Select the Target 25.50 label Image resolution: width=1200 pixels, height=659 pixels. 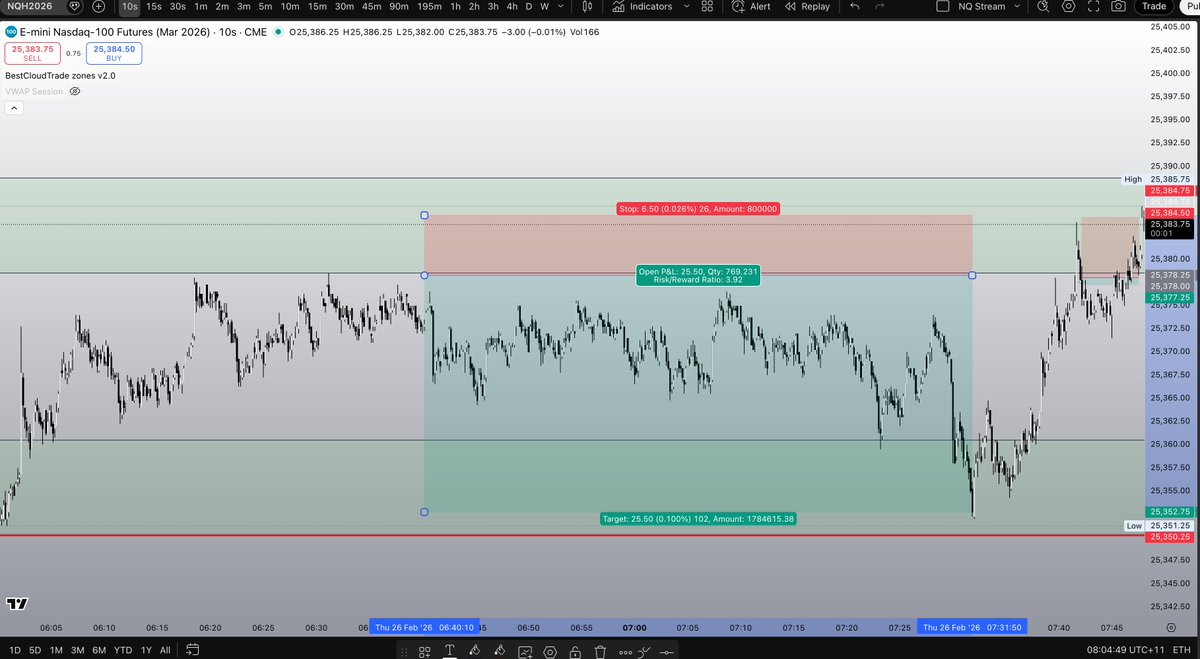698,519
